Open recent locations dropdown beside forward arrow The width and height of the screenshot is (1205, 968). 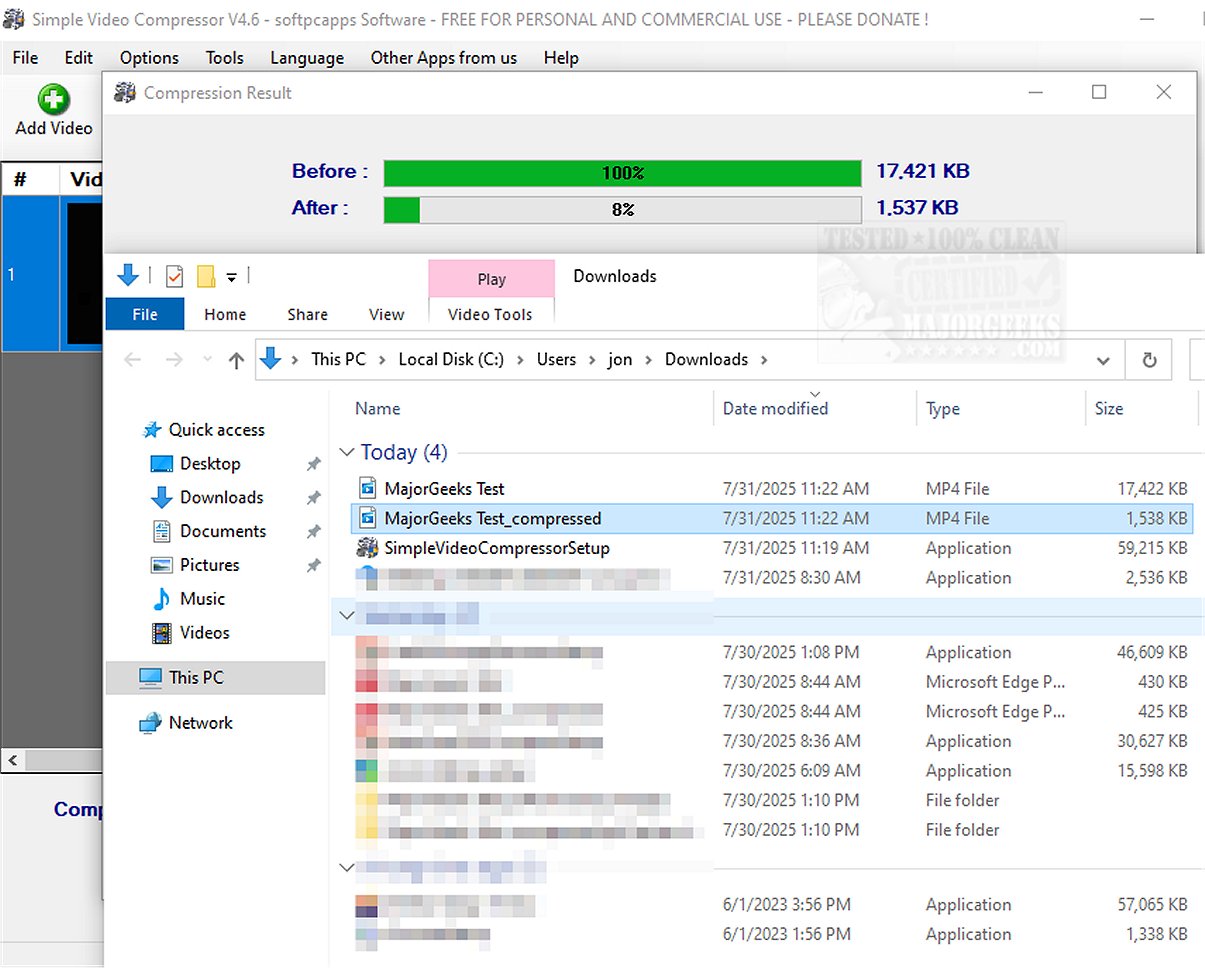tap(207, 360)
